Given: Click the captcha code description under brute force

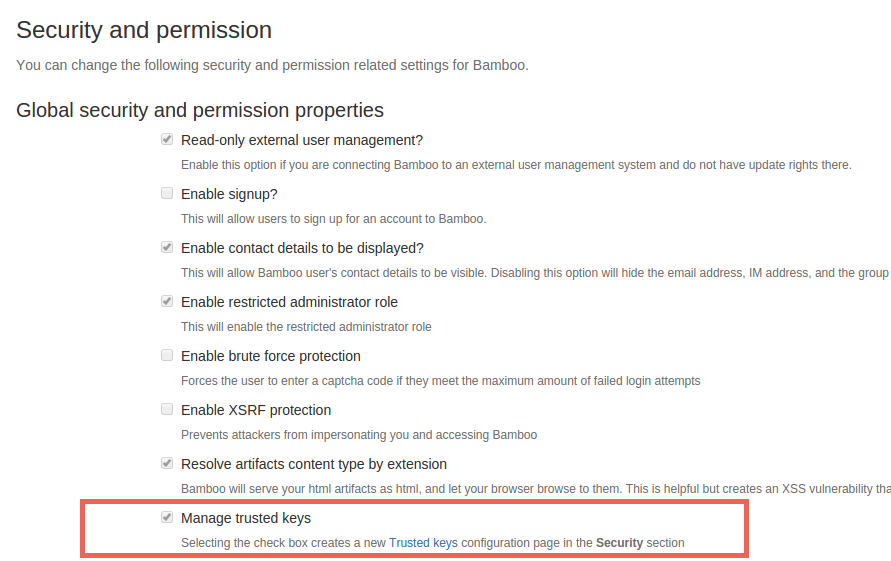Looking at the screenshot, I should point(440,381).
